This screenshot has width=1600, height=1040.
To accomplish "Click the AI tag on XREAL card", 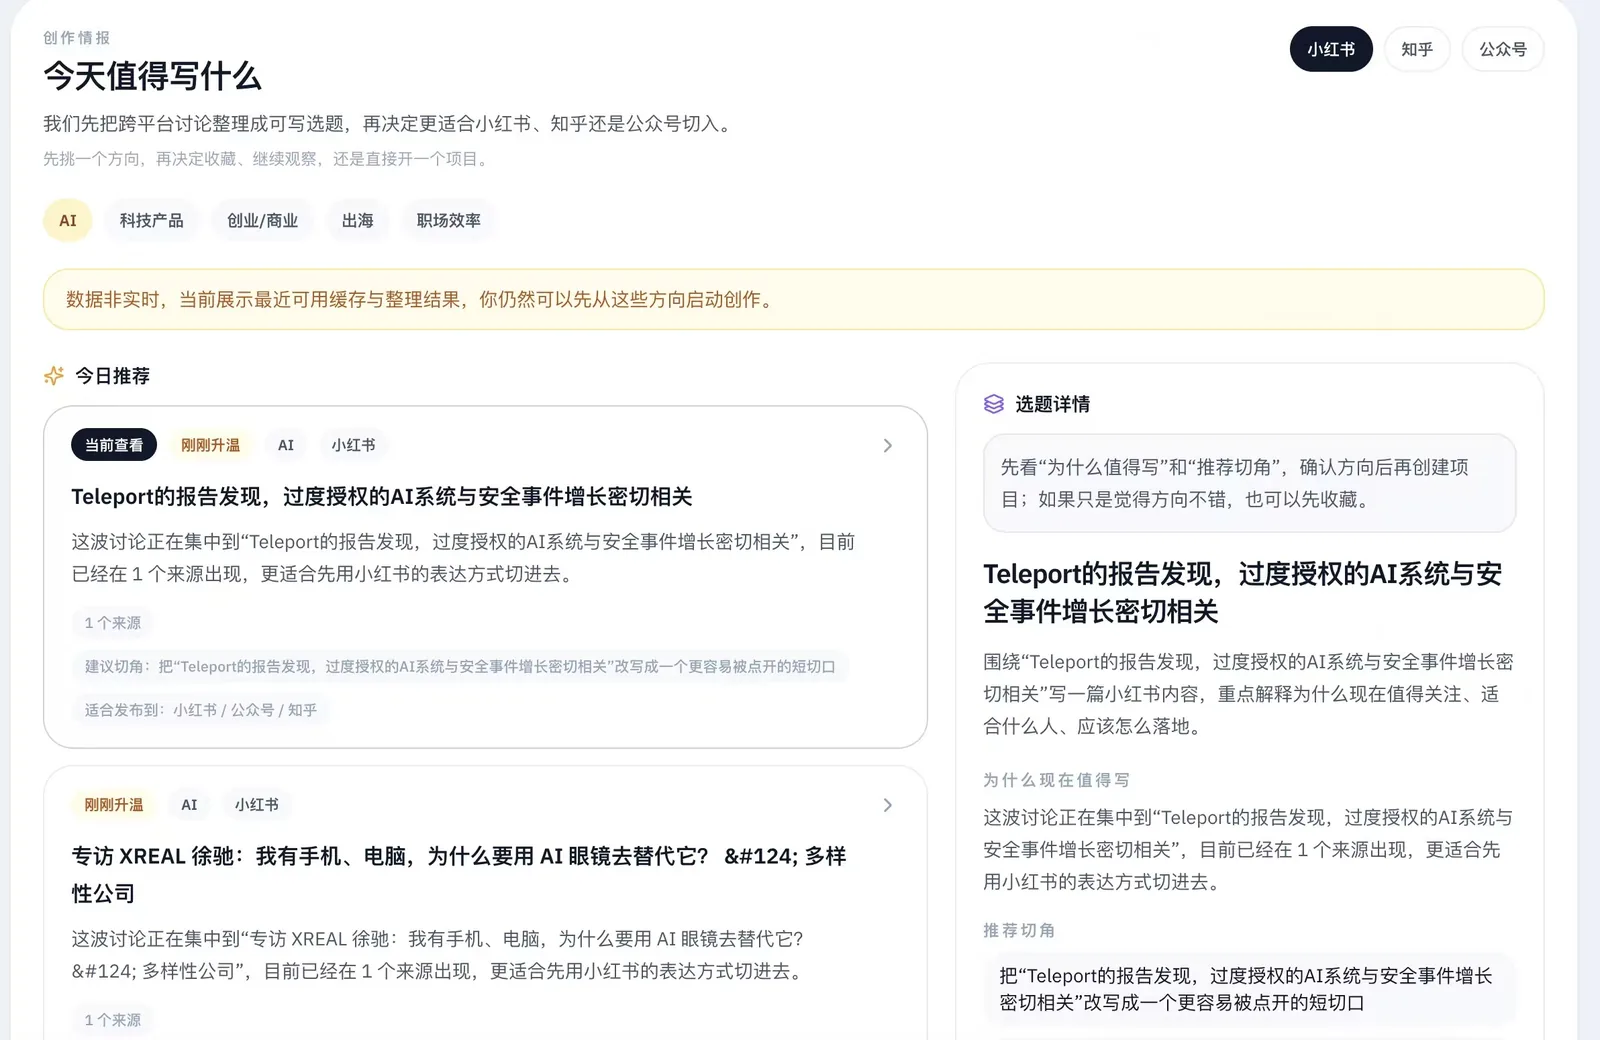I will 189,805.
